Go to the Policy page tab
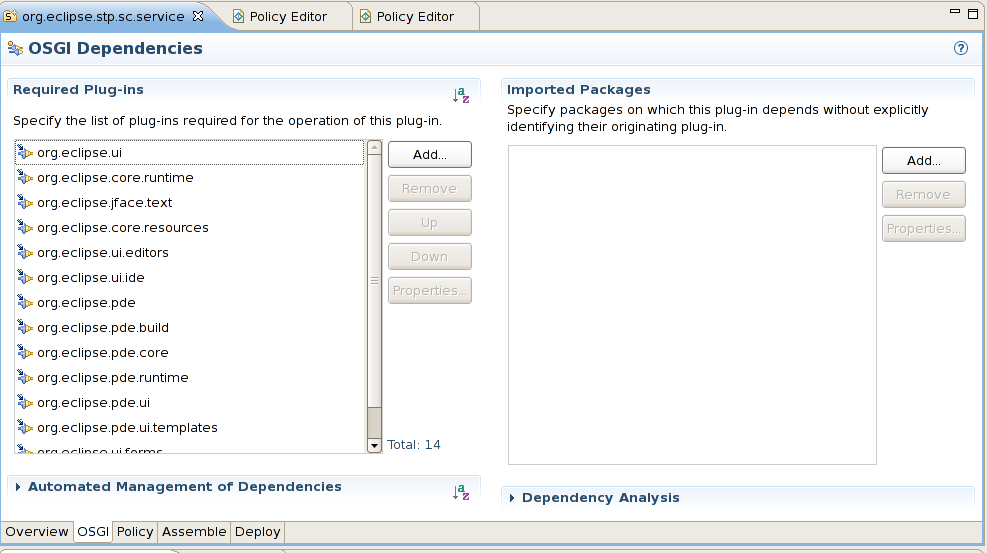The height and width of the screenshot is (553, 987). point(135,532)
